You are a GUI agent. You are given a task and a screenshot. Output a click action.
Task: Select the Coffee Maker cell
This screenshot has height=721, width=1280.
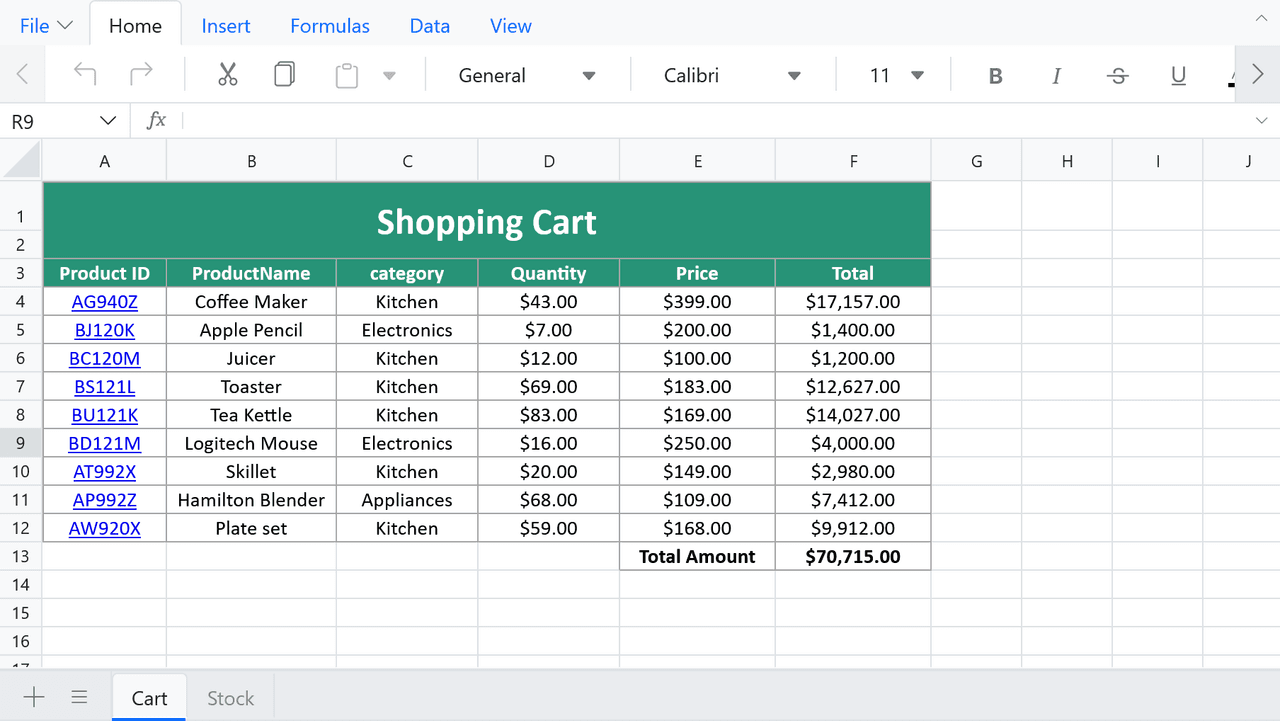click(251, 302)
